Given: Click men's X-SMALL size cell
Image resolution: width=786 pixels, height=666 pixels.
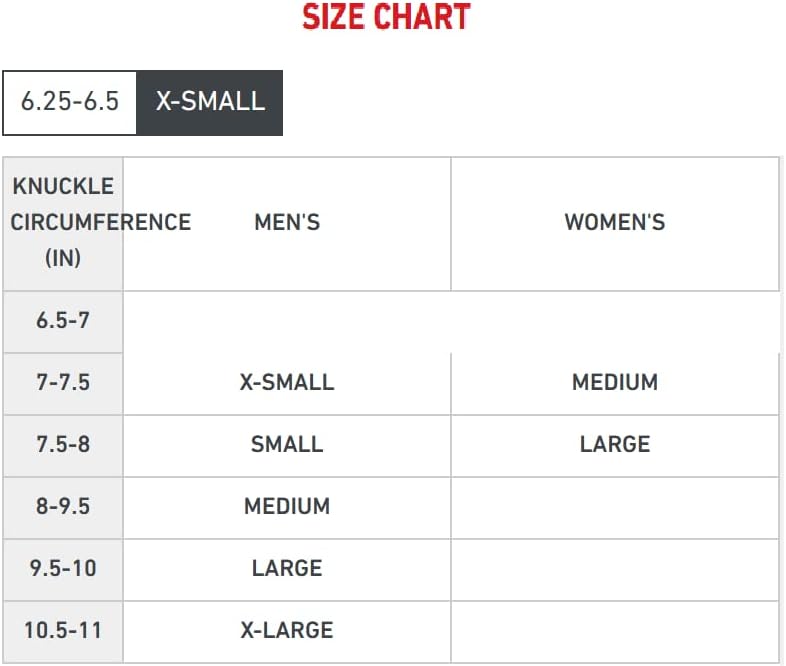Looking at the screenshot, I should click(x=287, y=383).
